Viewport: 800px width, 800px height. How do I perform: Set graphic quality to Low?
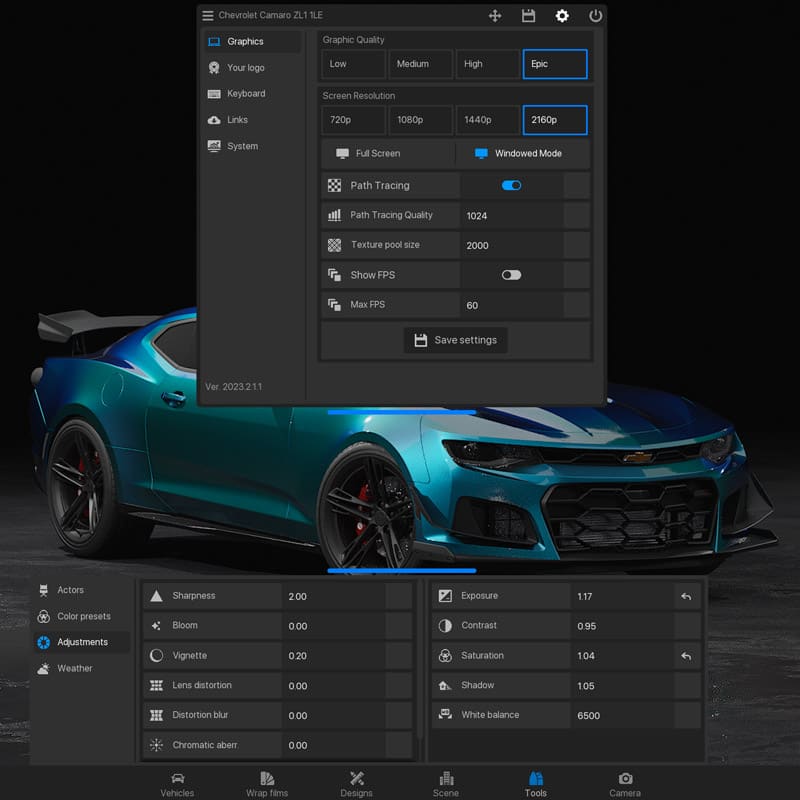coord(354,64)
